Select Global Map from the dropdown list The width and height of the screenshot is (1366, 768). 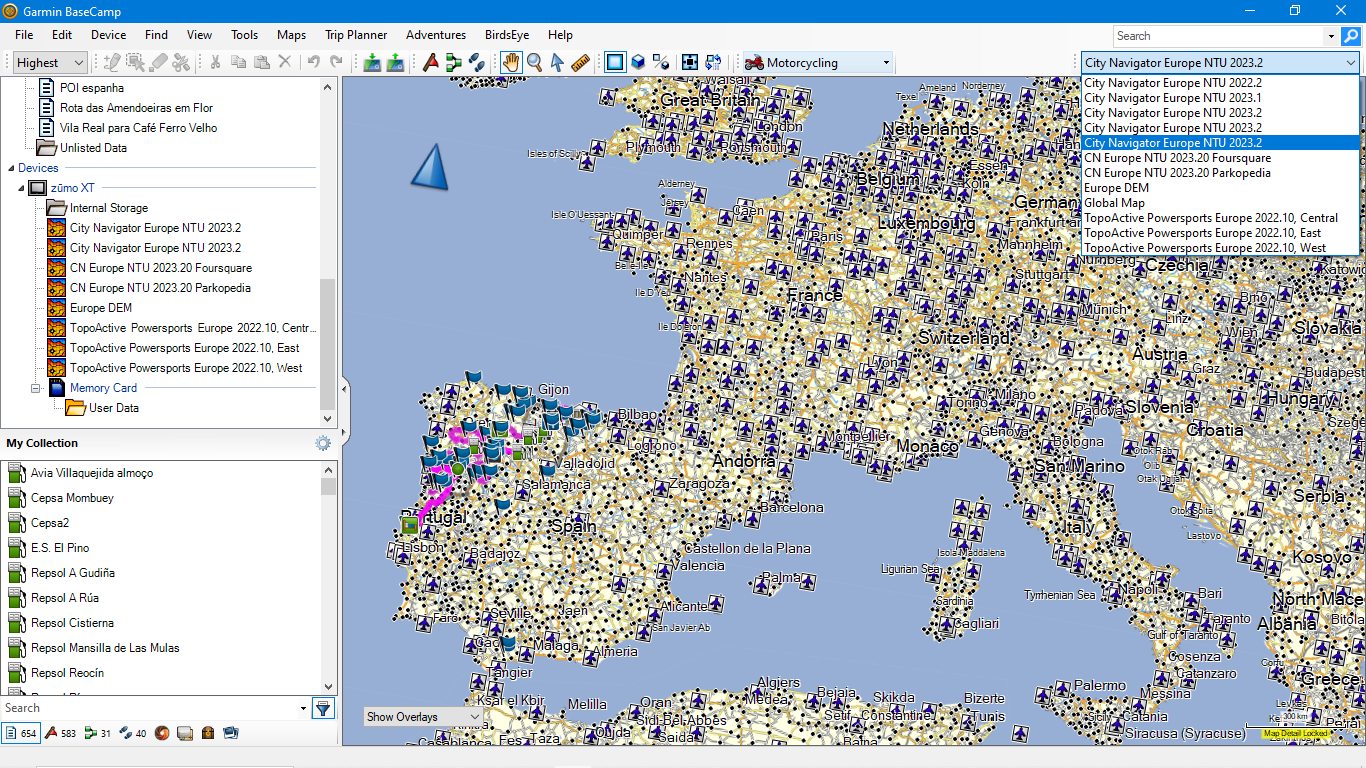(1220, 203)
